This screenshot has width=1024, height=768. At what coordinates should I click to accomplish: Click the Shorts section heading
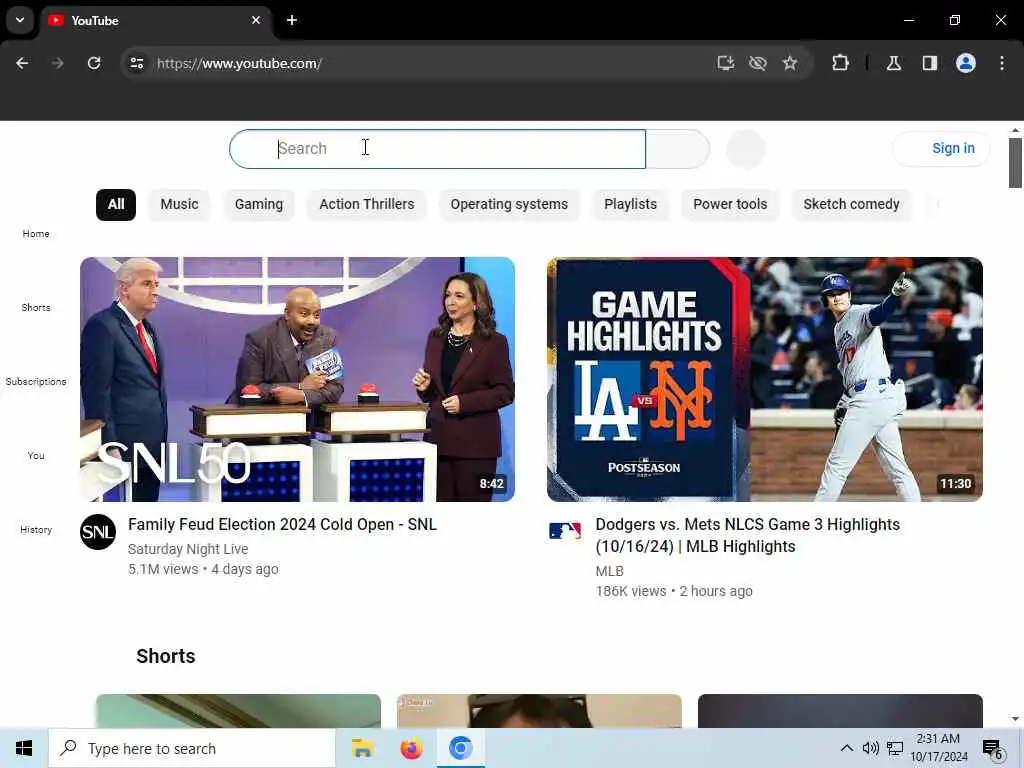[x=166, y=656]
